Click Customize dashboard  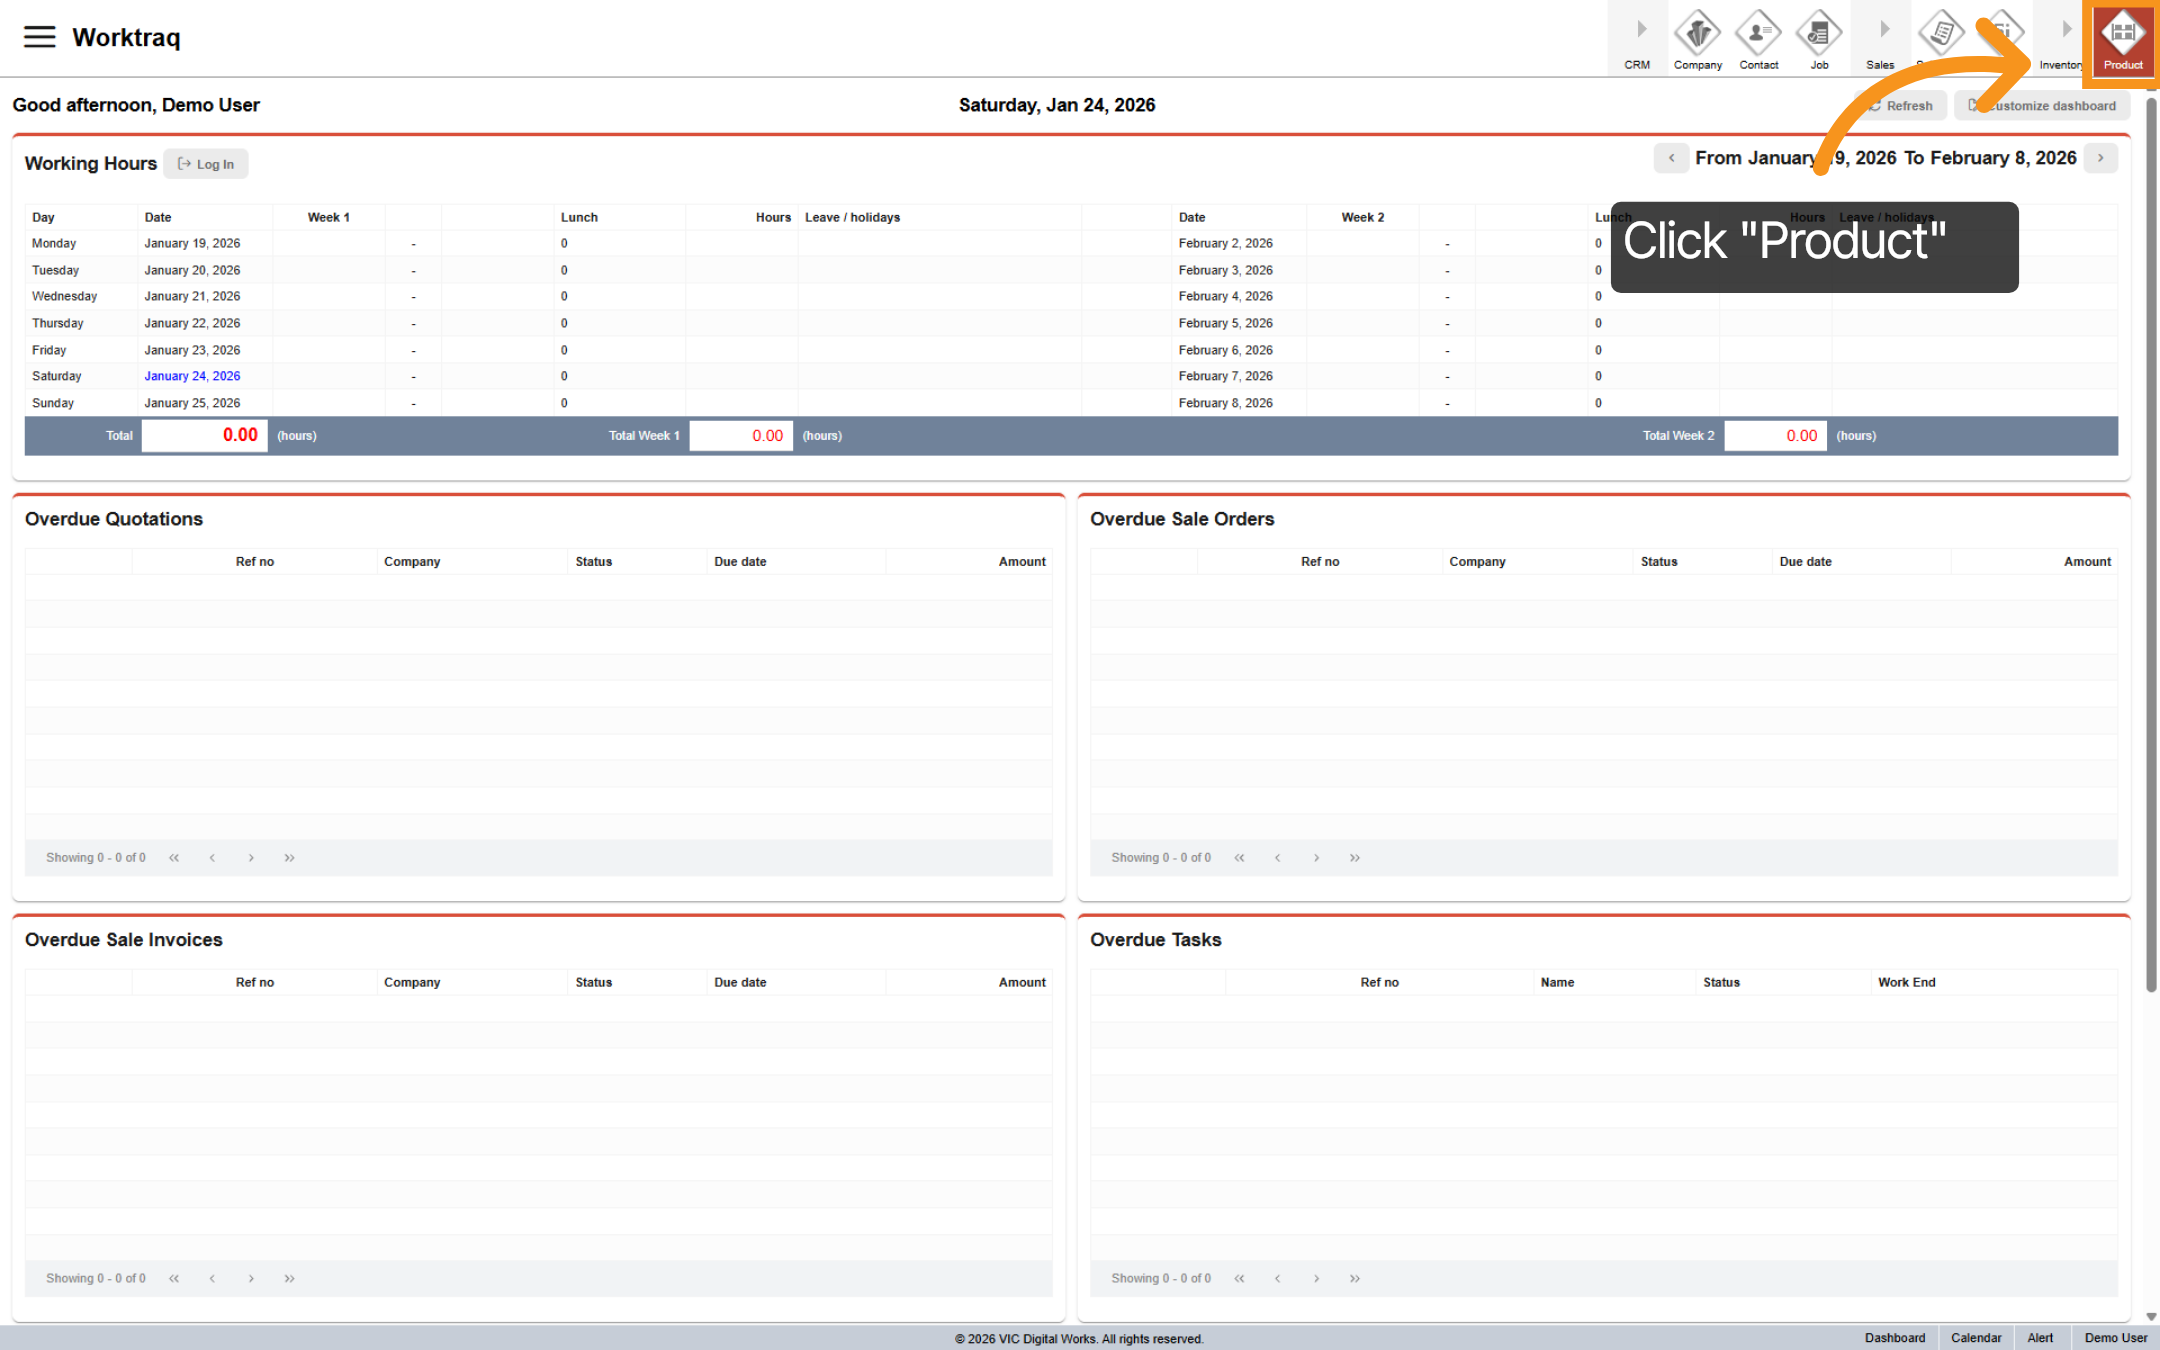pos(2042,105)
